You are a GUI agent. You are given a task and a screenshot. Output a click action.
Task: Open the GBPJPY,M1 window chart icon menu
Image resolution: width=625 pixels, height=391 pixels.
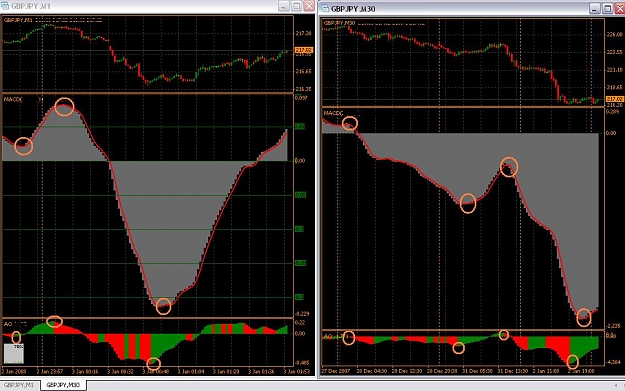[4, 6]
